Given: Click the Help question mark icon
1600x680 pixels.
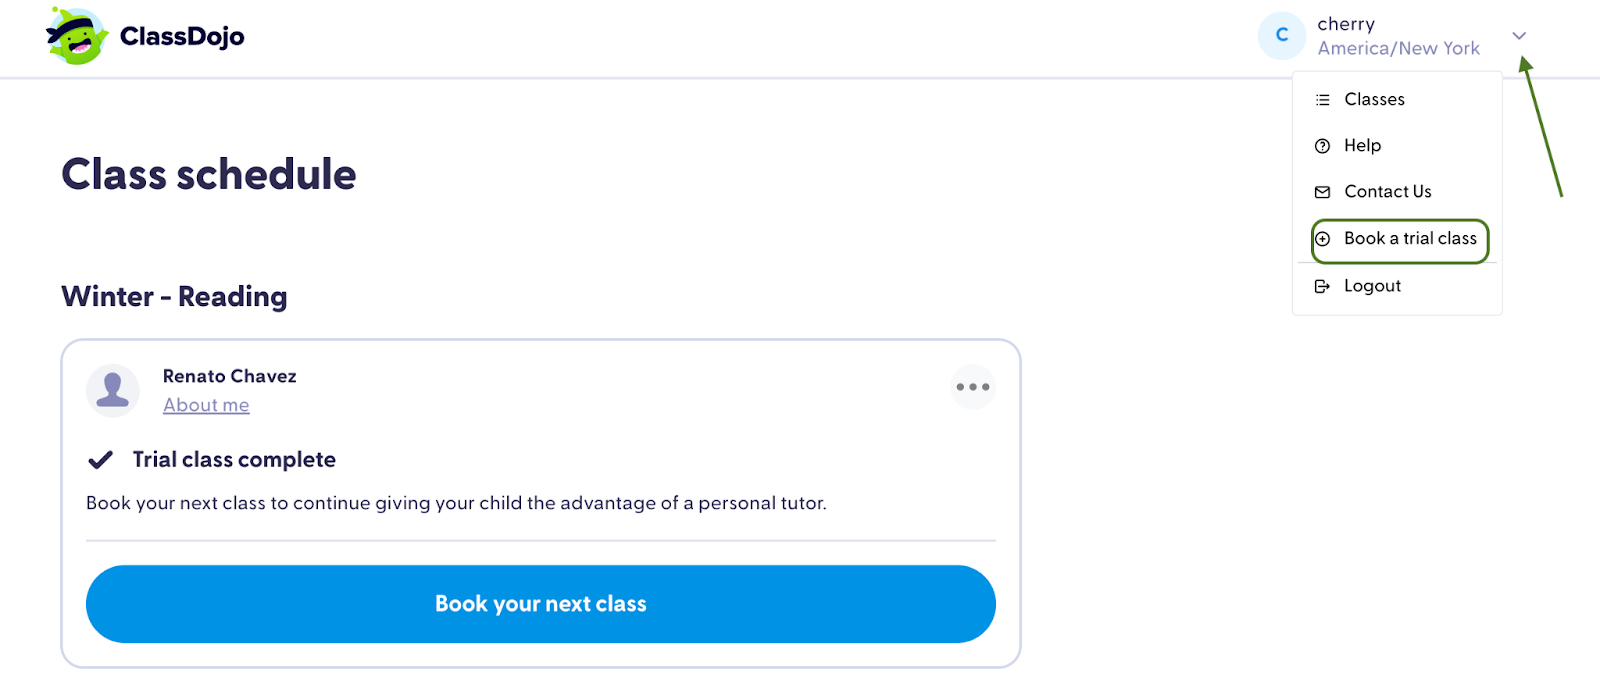Looking at the screenshot, I should click(1322, 145).
